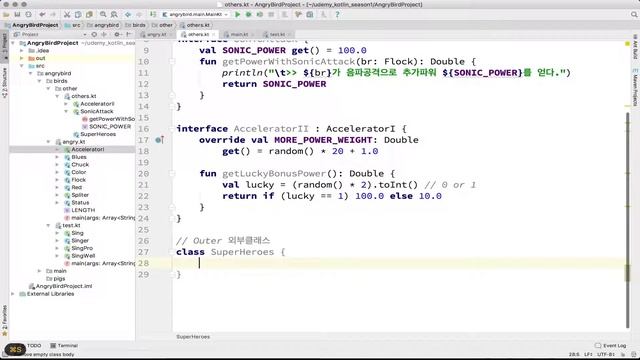Open the Favorites side tab
640x360 pixels.
(4, 320)
